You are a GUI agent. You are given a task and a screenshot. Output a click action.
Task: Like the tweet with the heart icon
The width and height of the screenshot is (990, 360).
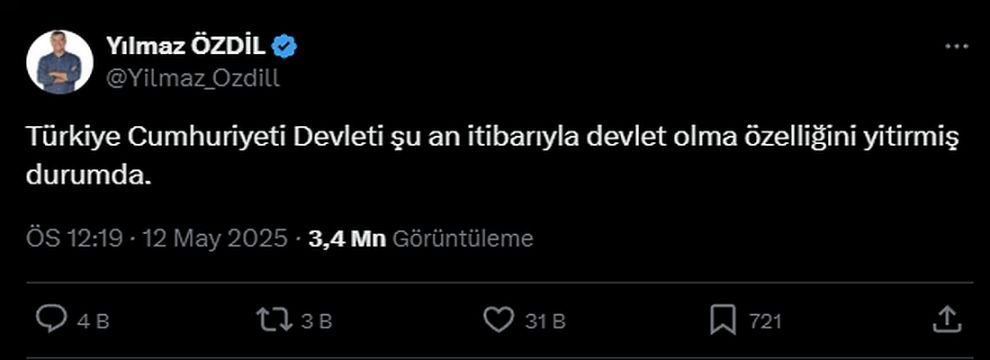(498, 320)
